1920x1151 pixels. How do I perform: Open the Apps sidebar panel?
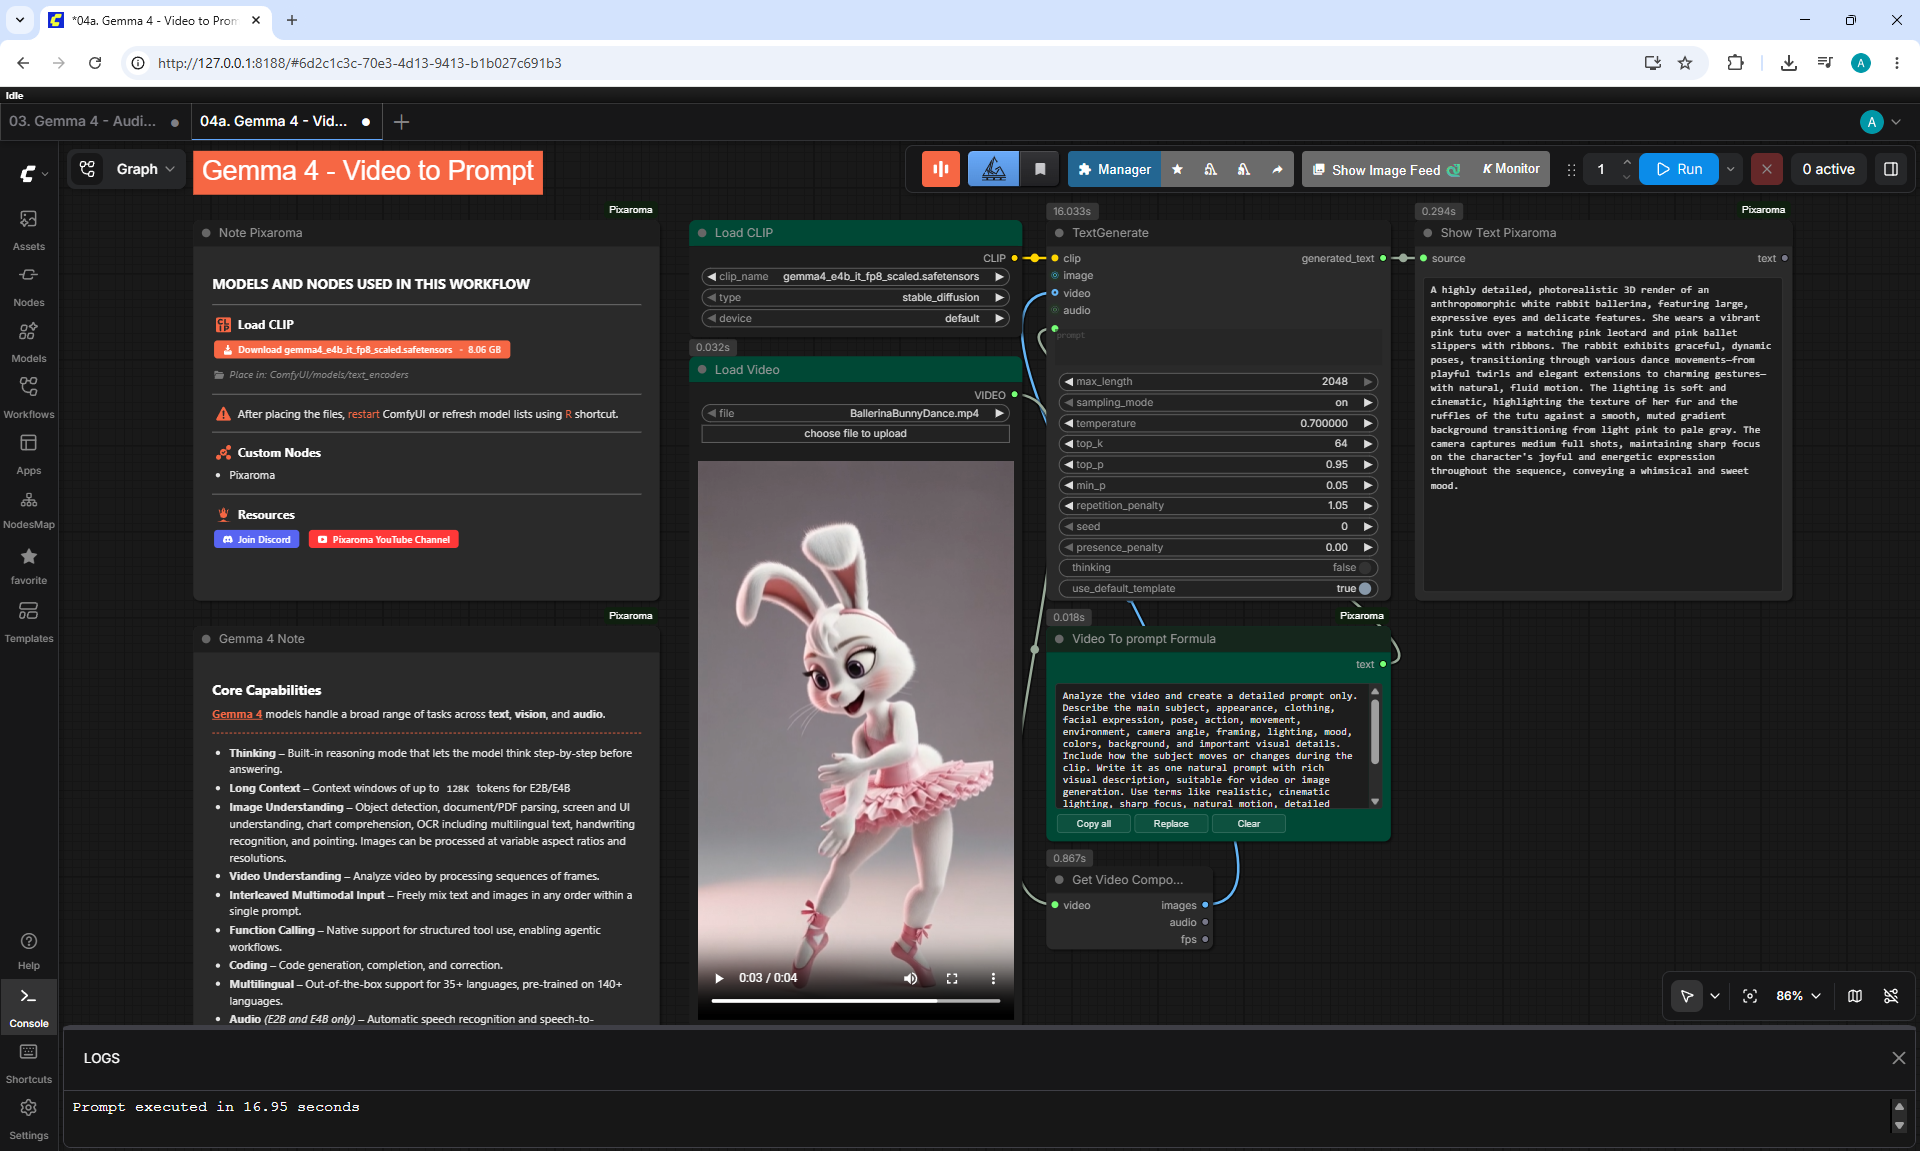[29, 453]
